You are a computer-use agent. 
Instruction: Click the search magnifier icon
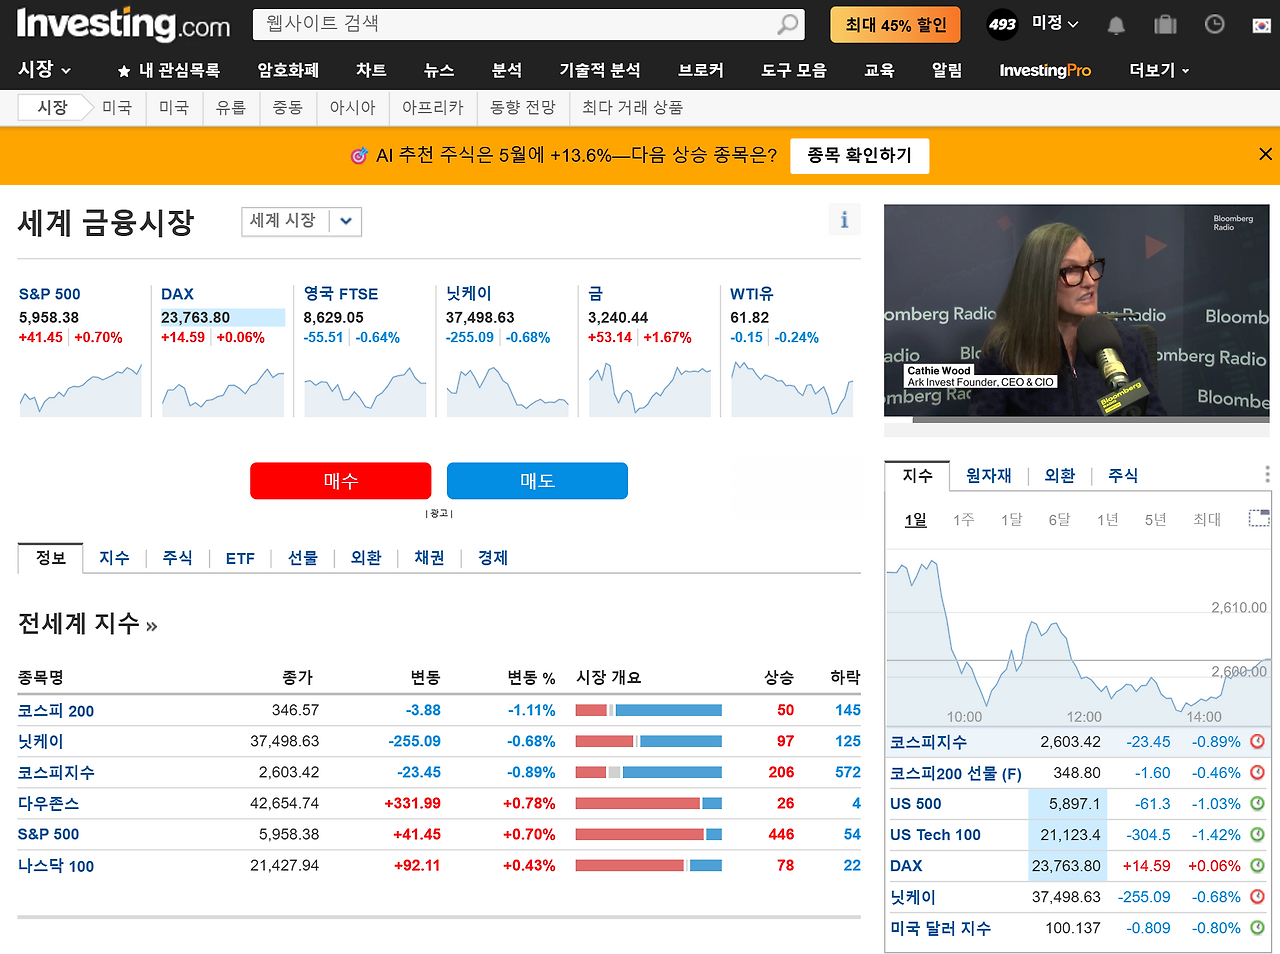(787, 24)
